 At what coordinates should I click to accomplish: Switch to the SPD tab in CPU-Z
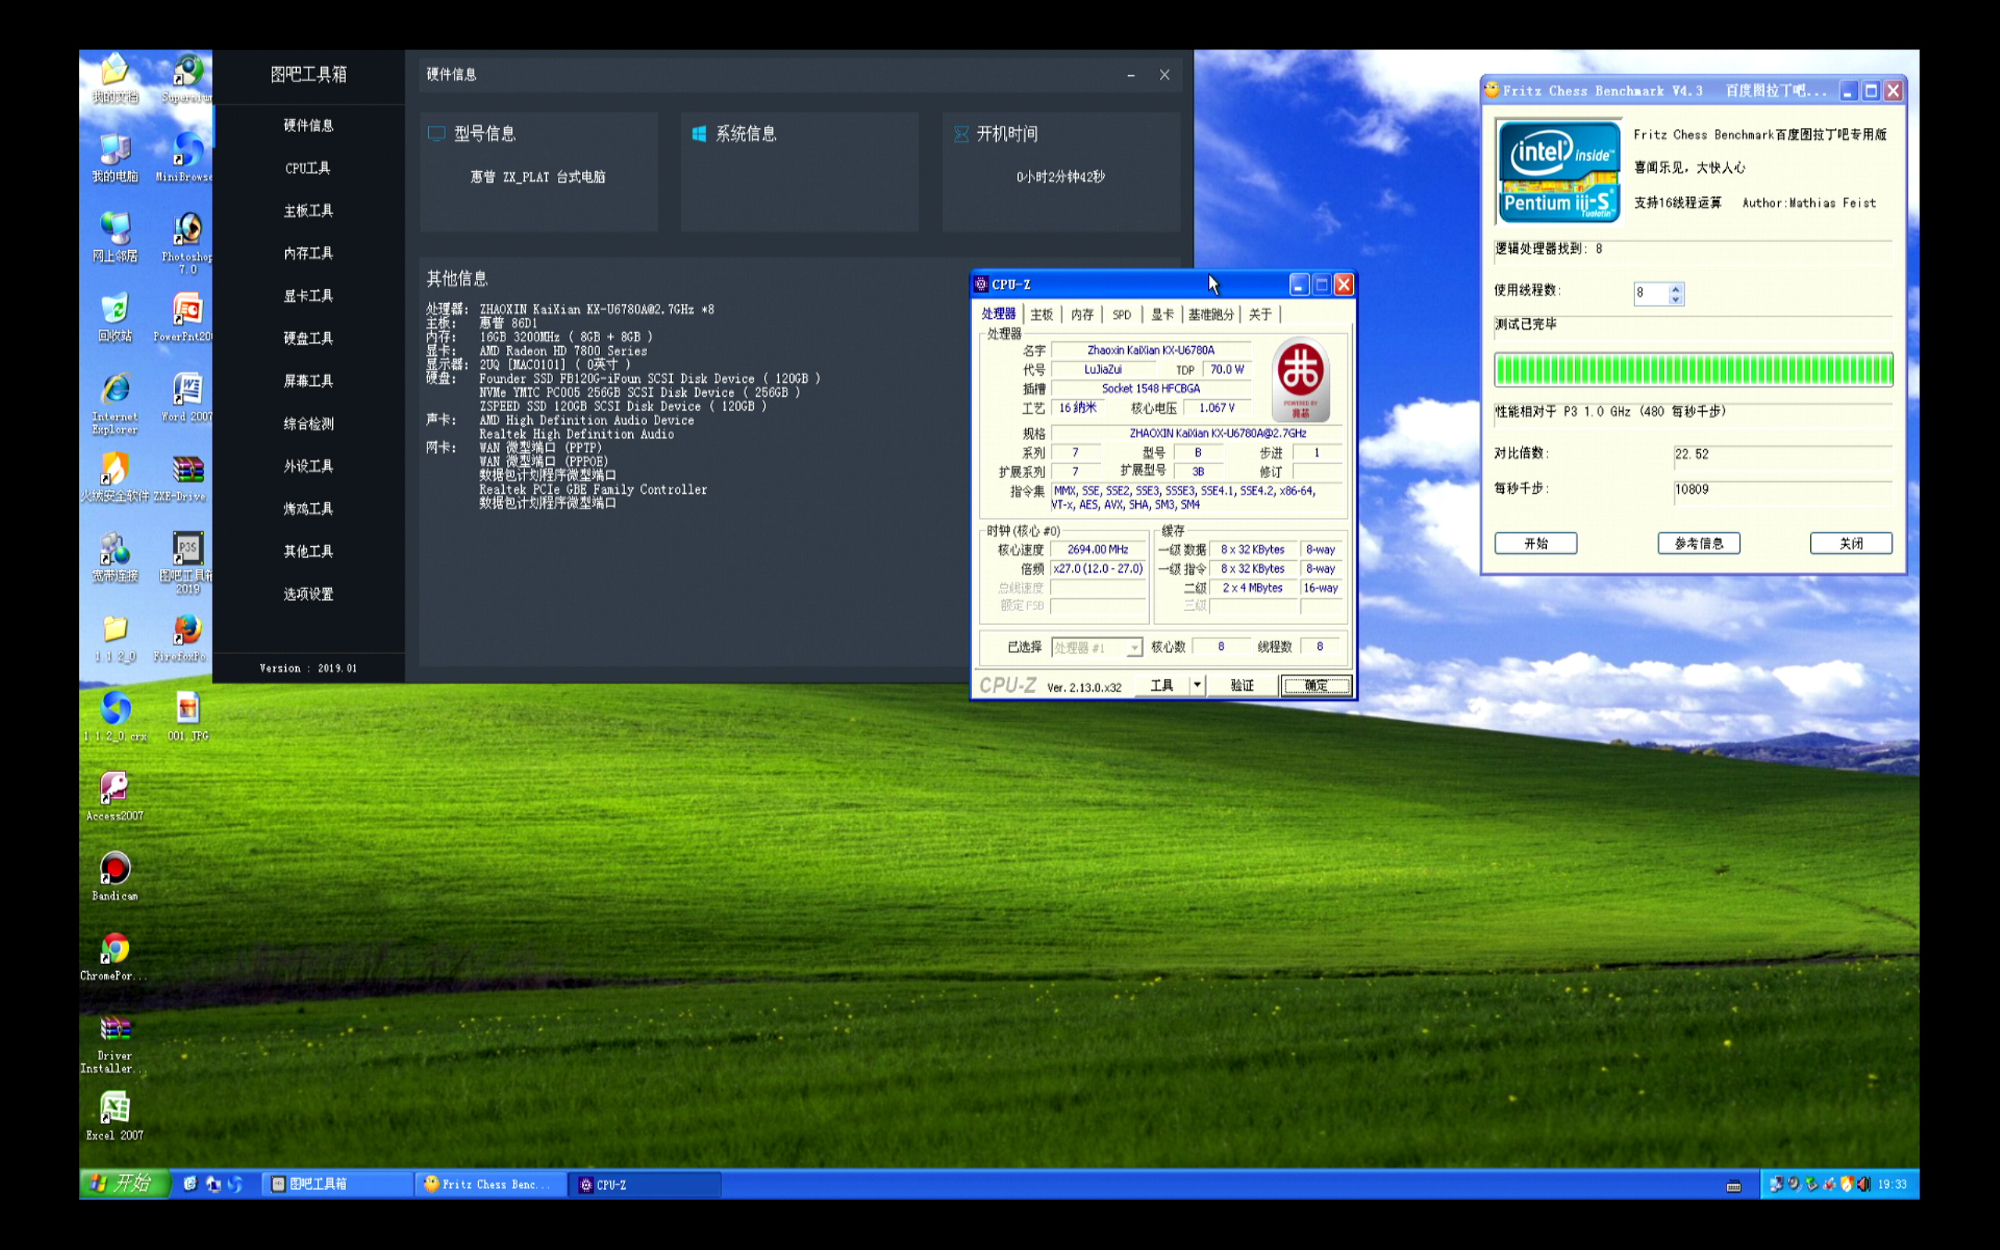pos(1122,314)
